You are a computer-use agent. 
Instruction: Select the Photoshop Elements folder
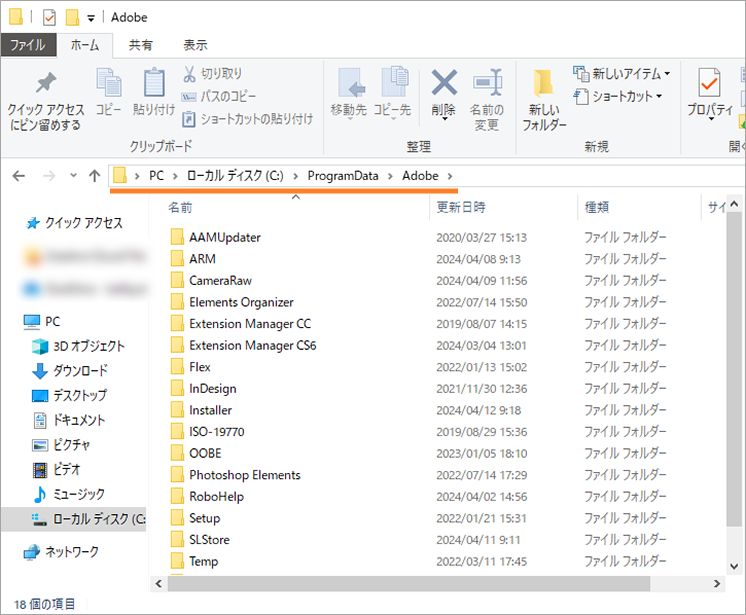point(236,475)
